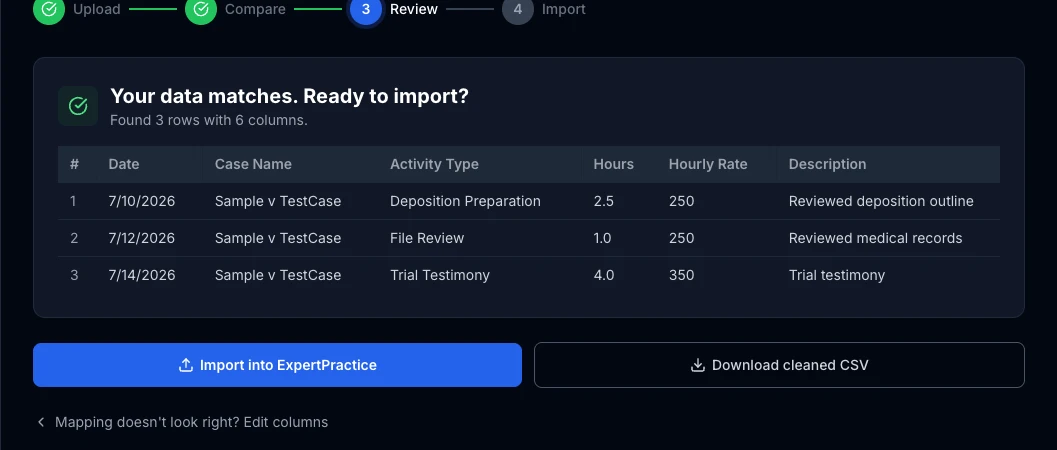Click the Activity Type column header

(434, 164)
